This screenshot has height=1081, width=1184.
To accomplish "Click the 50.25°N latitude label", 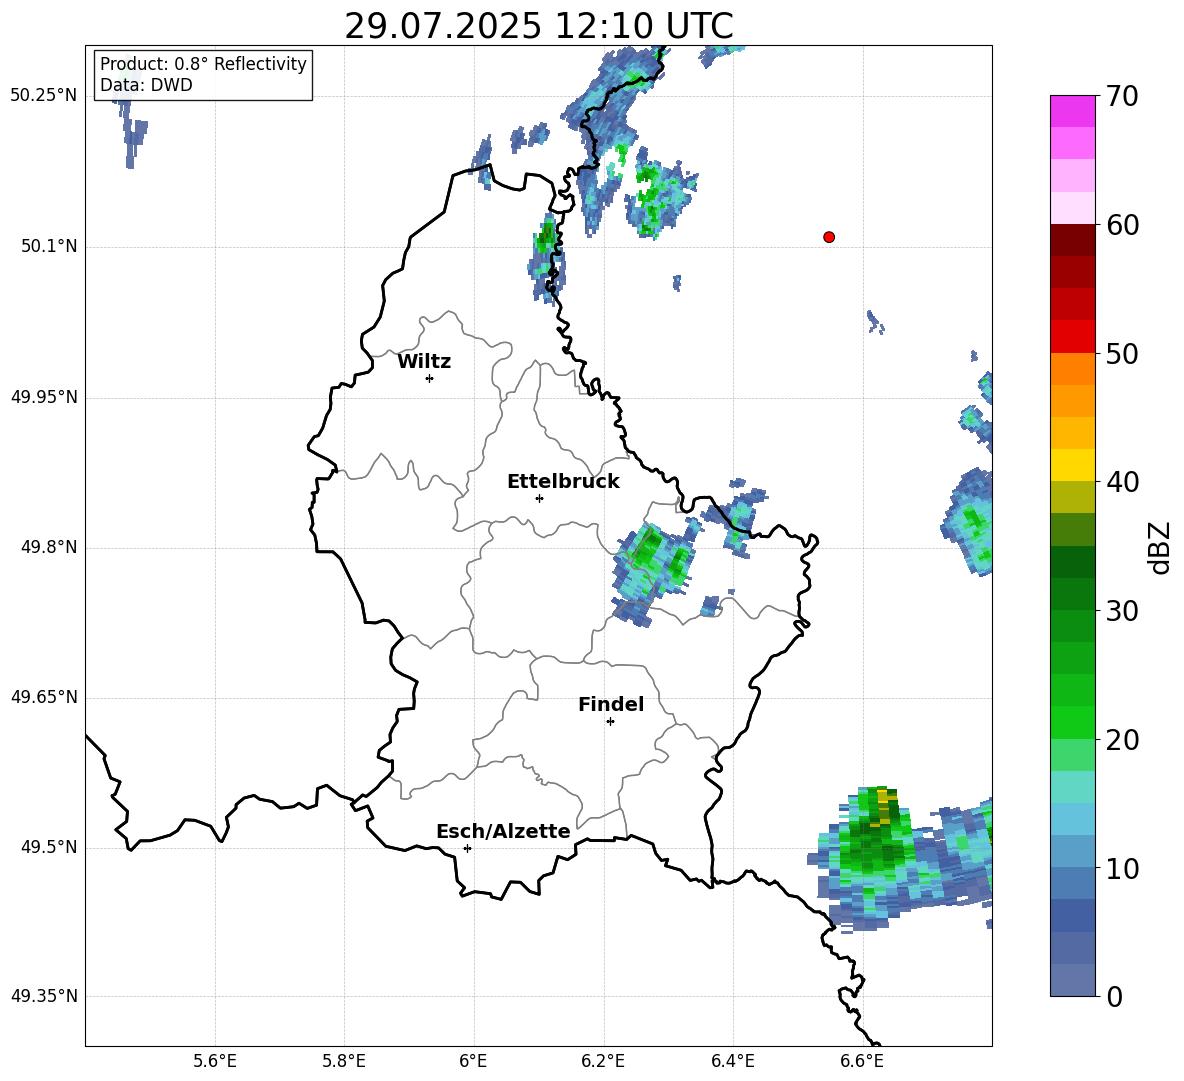I will coord(44,96).
